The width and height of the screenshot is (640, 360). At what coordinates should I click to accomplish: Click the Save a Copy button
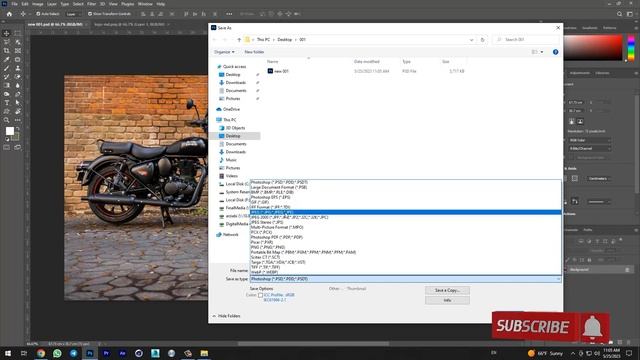pos(447,290)
